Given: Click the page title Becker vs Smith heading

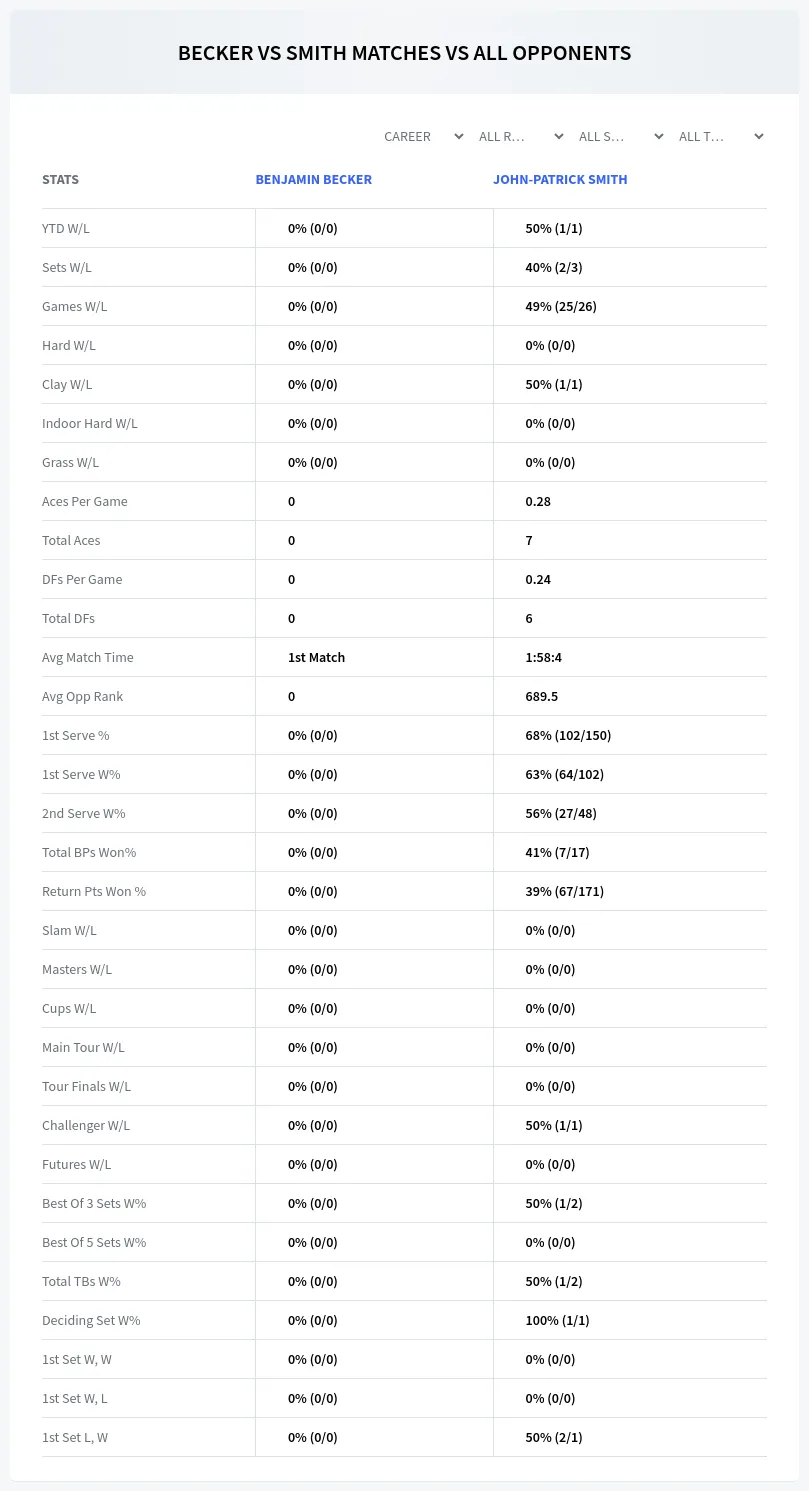Looking at the screenshot, I should [404, 53].
